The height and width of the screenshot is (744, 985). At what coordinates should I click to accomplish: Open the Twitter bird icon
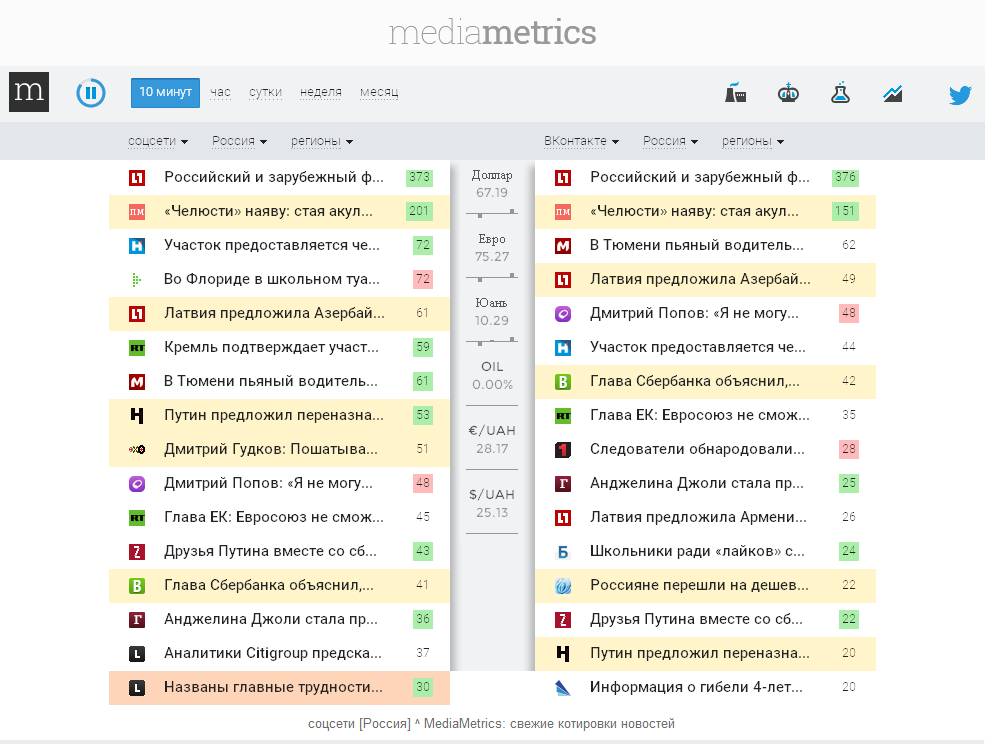coord(960,95)
